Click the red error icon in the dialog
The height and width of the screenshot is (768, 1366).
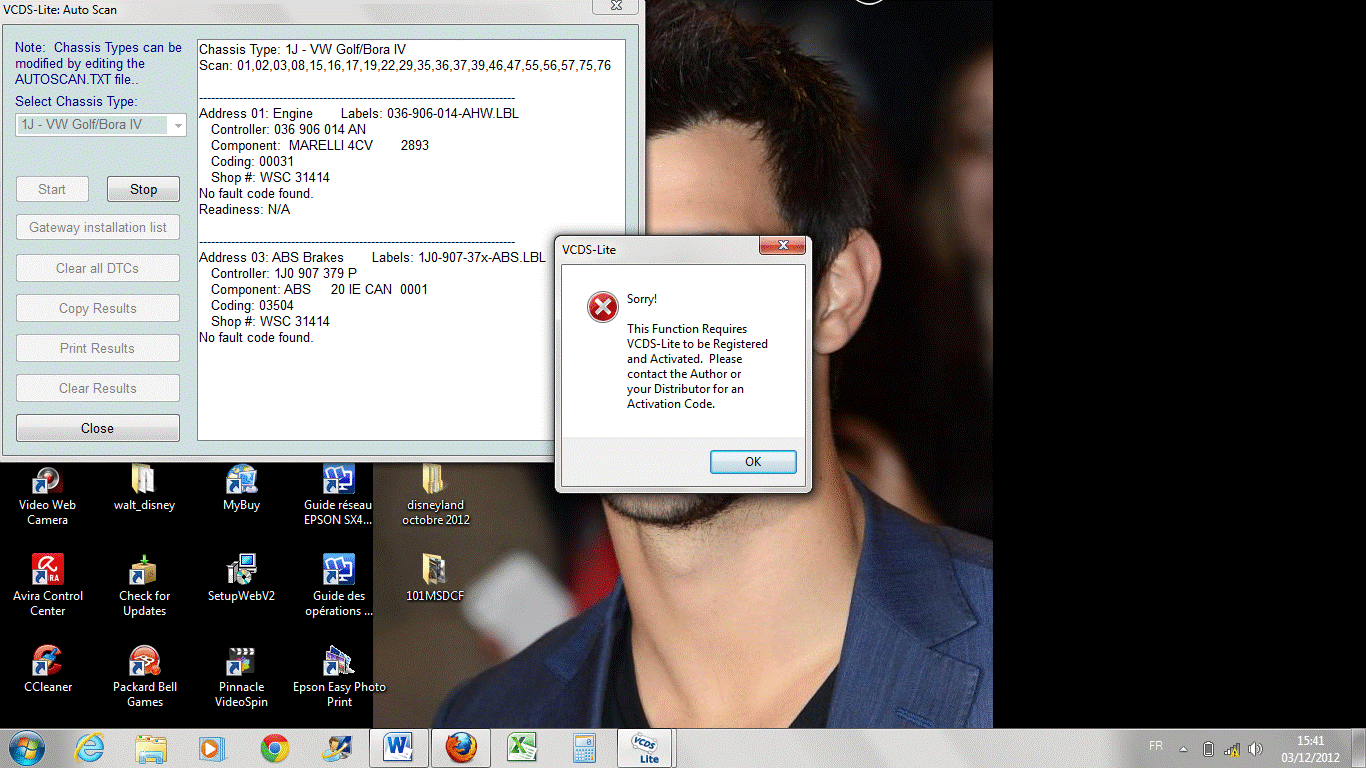click(603, 307)
